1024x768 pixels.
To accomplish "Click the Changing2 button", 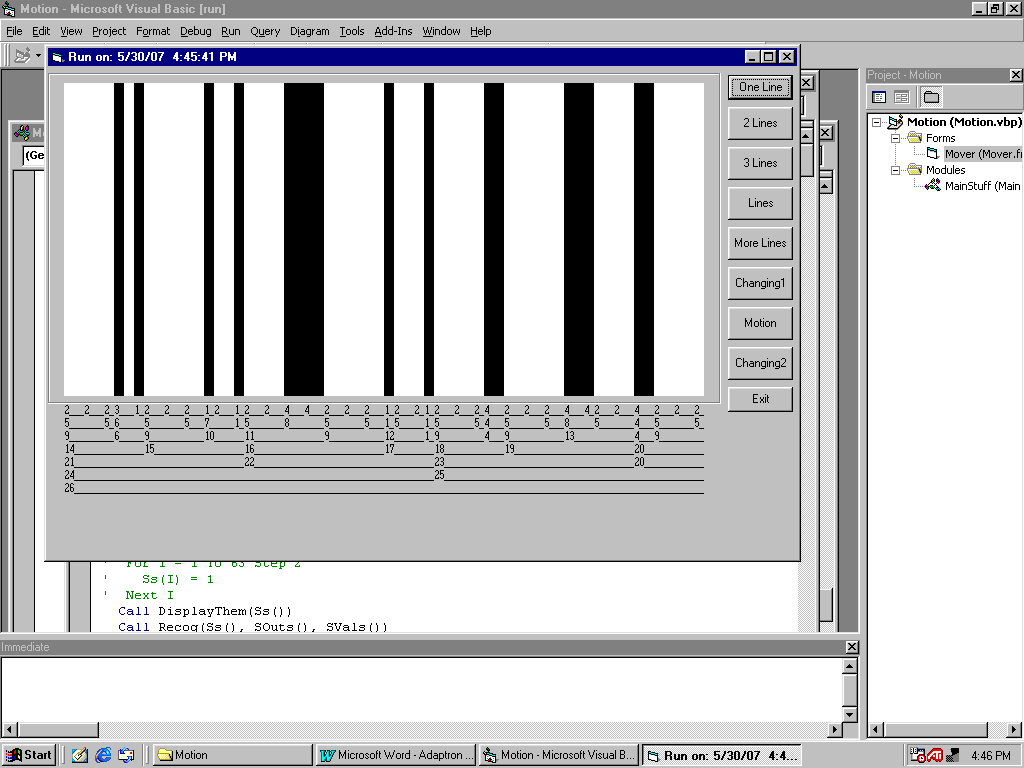I will click(x=760, y=363).
